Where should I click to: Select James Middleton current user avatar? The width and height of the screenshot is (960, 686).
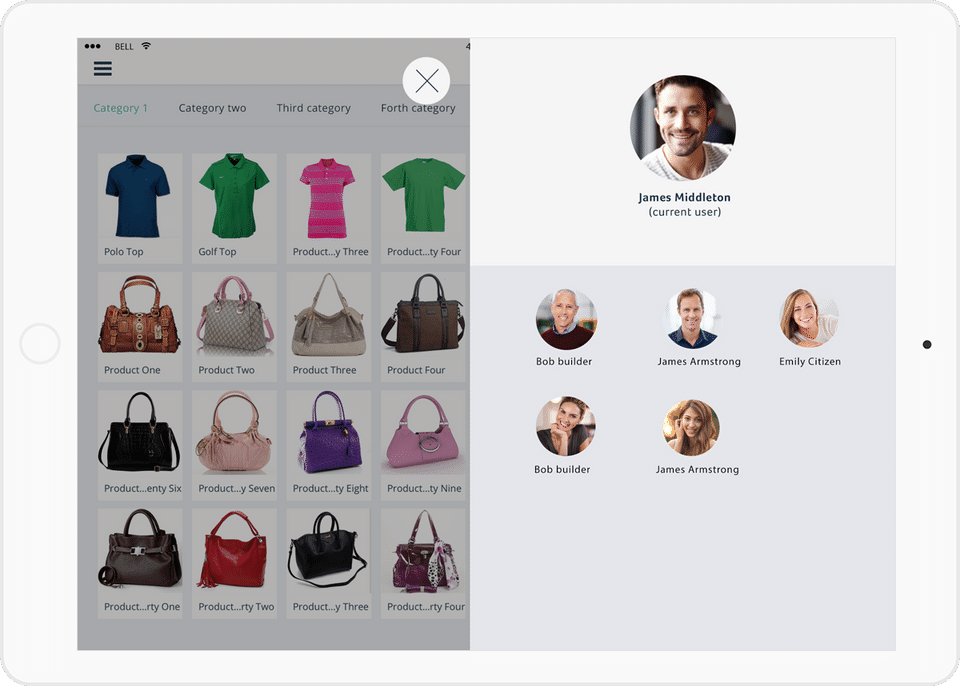[683, 128]
